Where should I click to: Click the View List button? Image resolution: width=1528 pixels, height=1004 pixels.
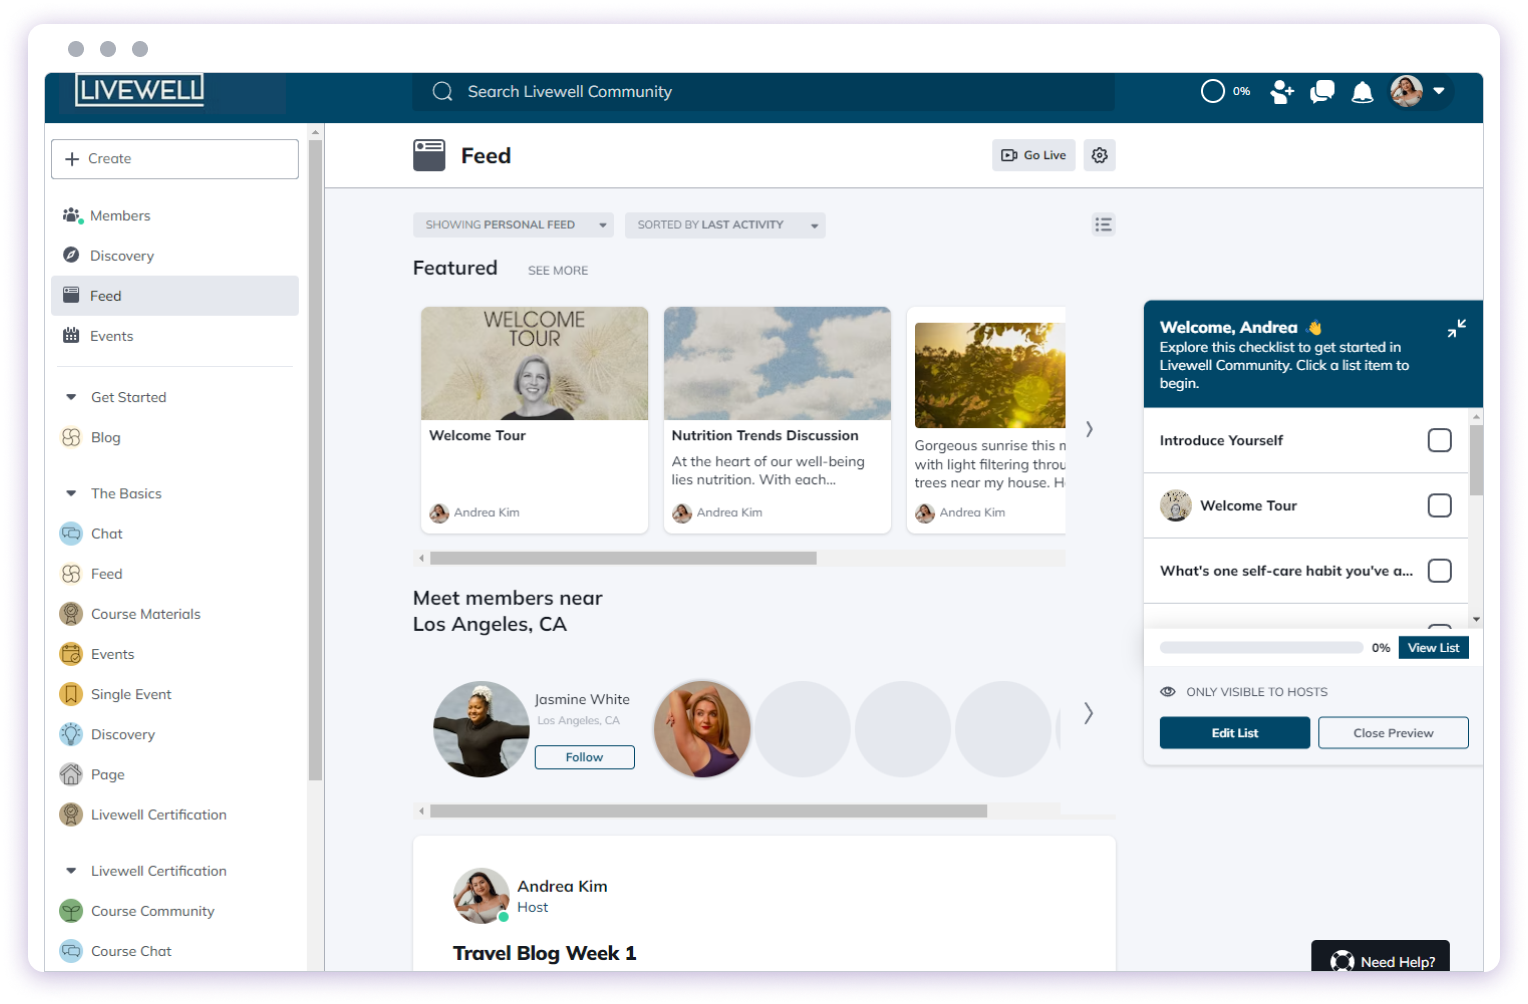click(x=1433, y=648)
